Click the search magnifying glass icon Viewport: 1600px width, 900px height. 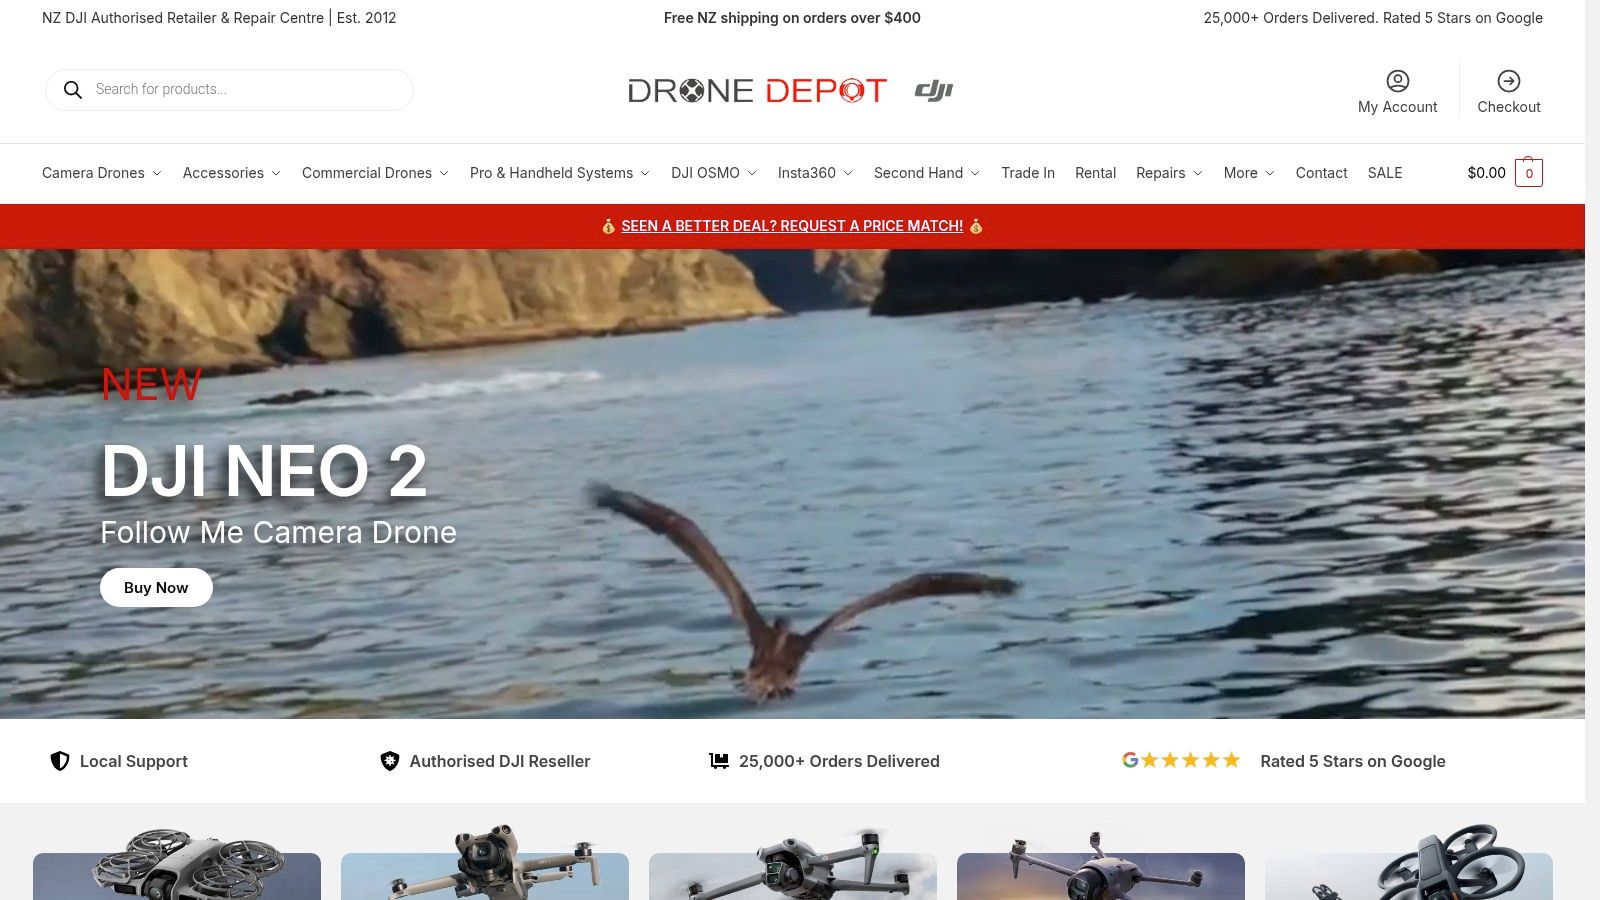pos(73,89)
